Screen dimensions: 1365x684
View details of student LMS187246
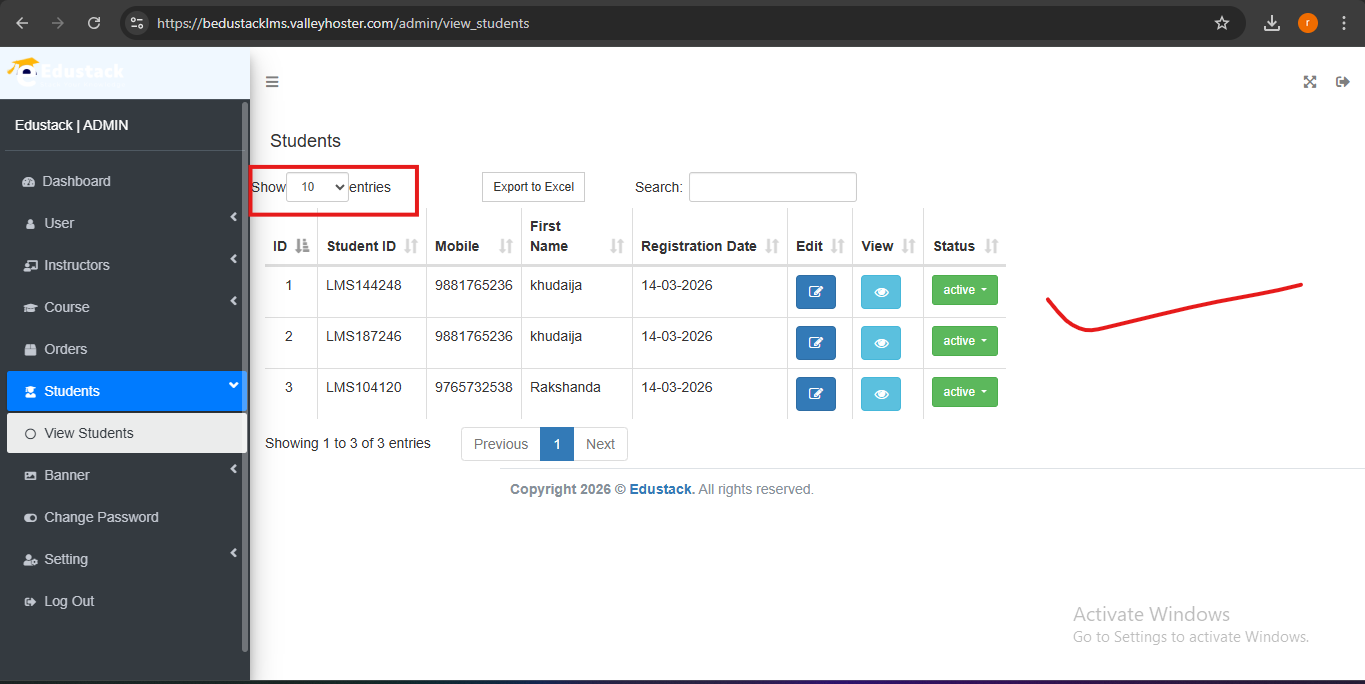pos(881,343)
